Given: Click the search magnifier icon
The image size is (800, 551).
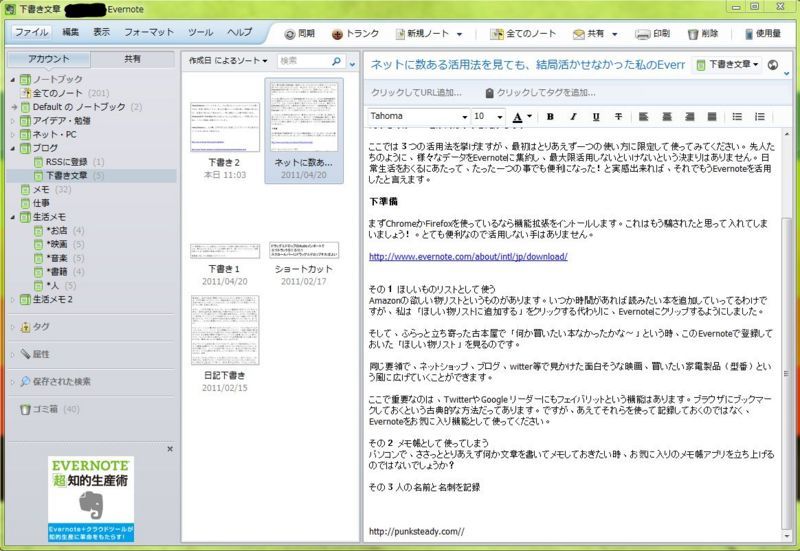Looking at the screenshot, I should pos(336,61).
